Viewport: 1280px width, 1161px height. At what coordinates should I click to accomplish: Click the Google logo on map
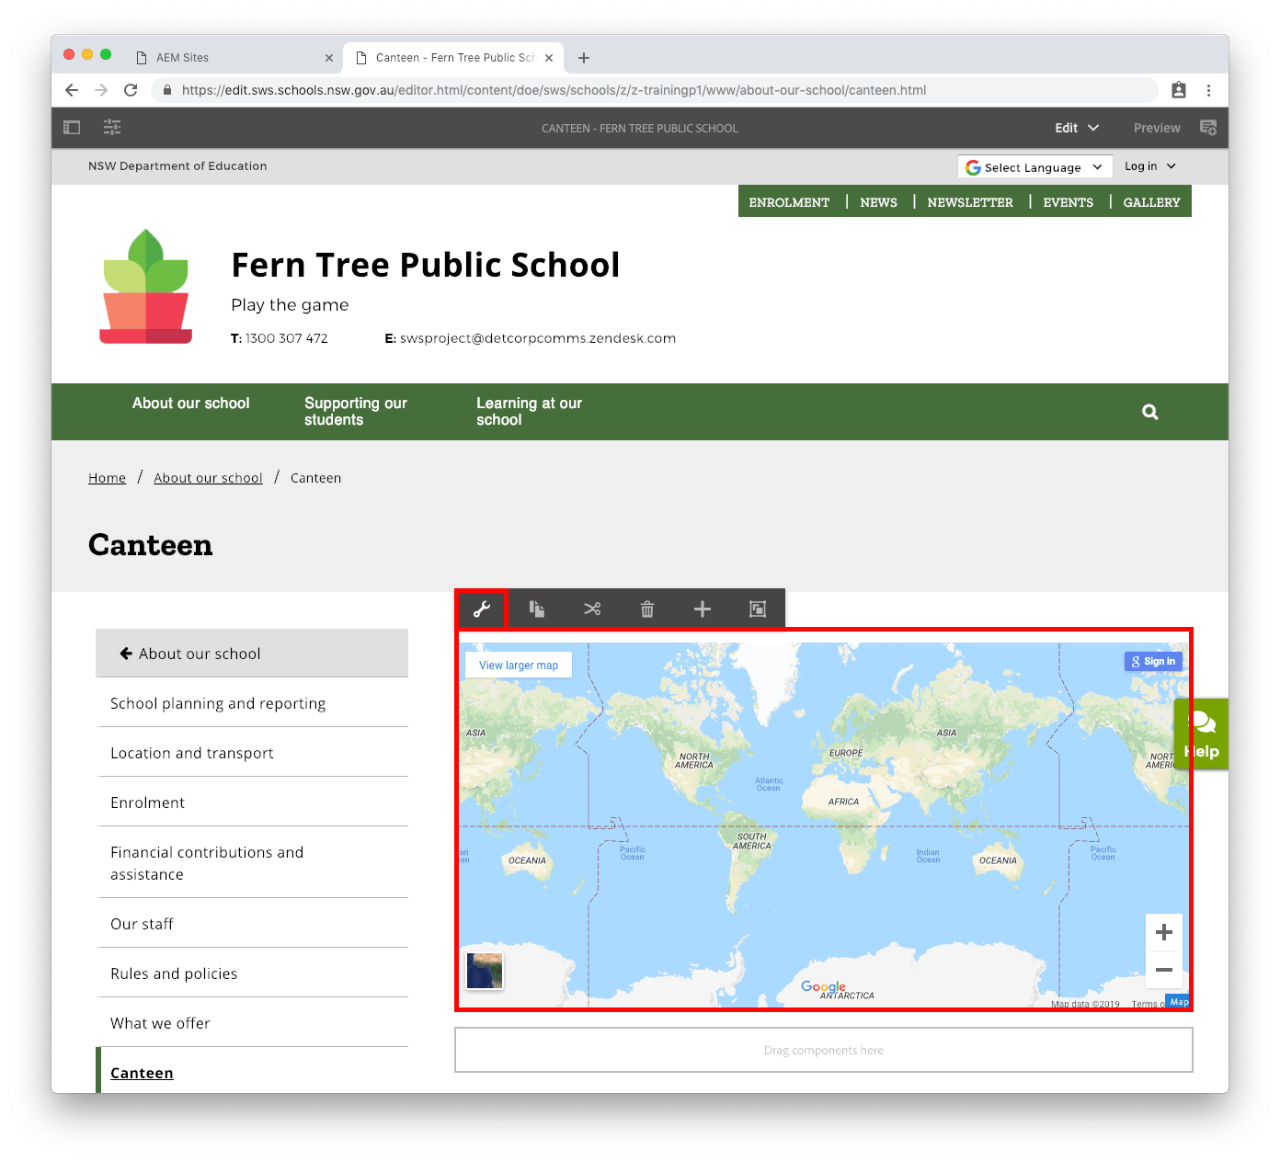tap(823, 986)
